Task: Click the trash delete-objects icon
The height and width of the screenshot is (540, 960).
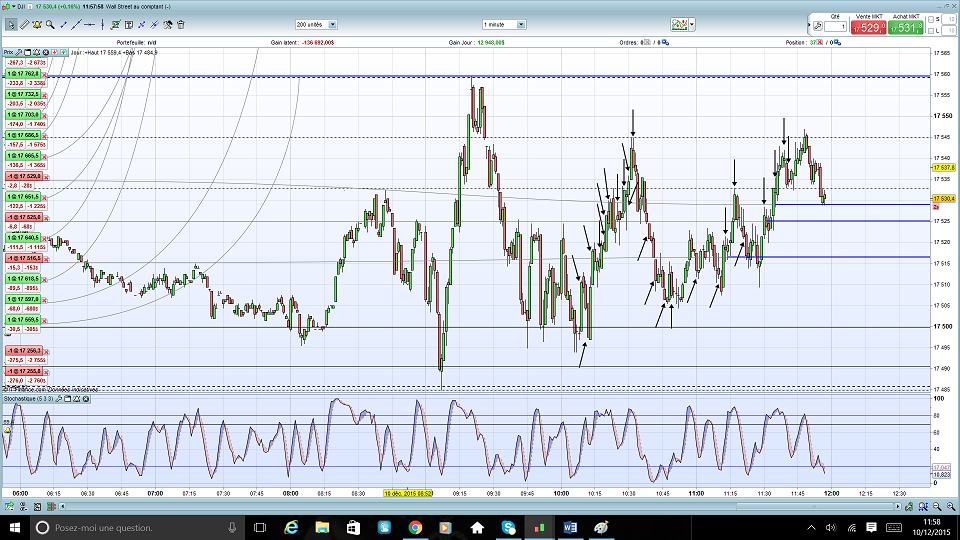Action: tap(181, 24)
